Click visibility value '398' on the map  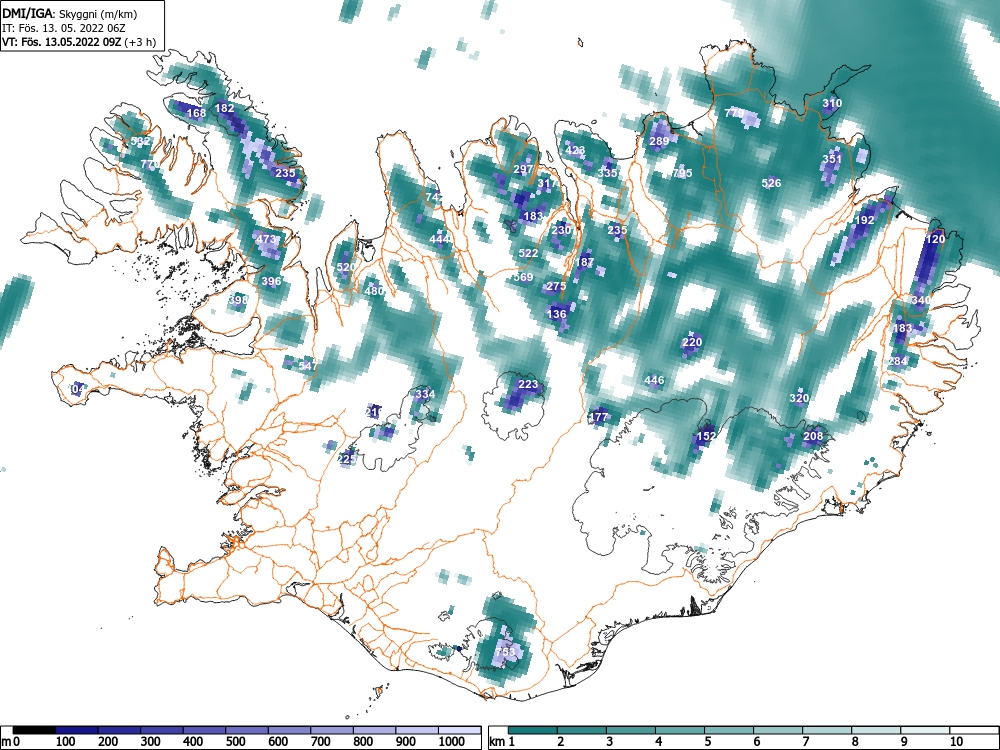238,300
